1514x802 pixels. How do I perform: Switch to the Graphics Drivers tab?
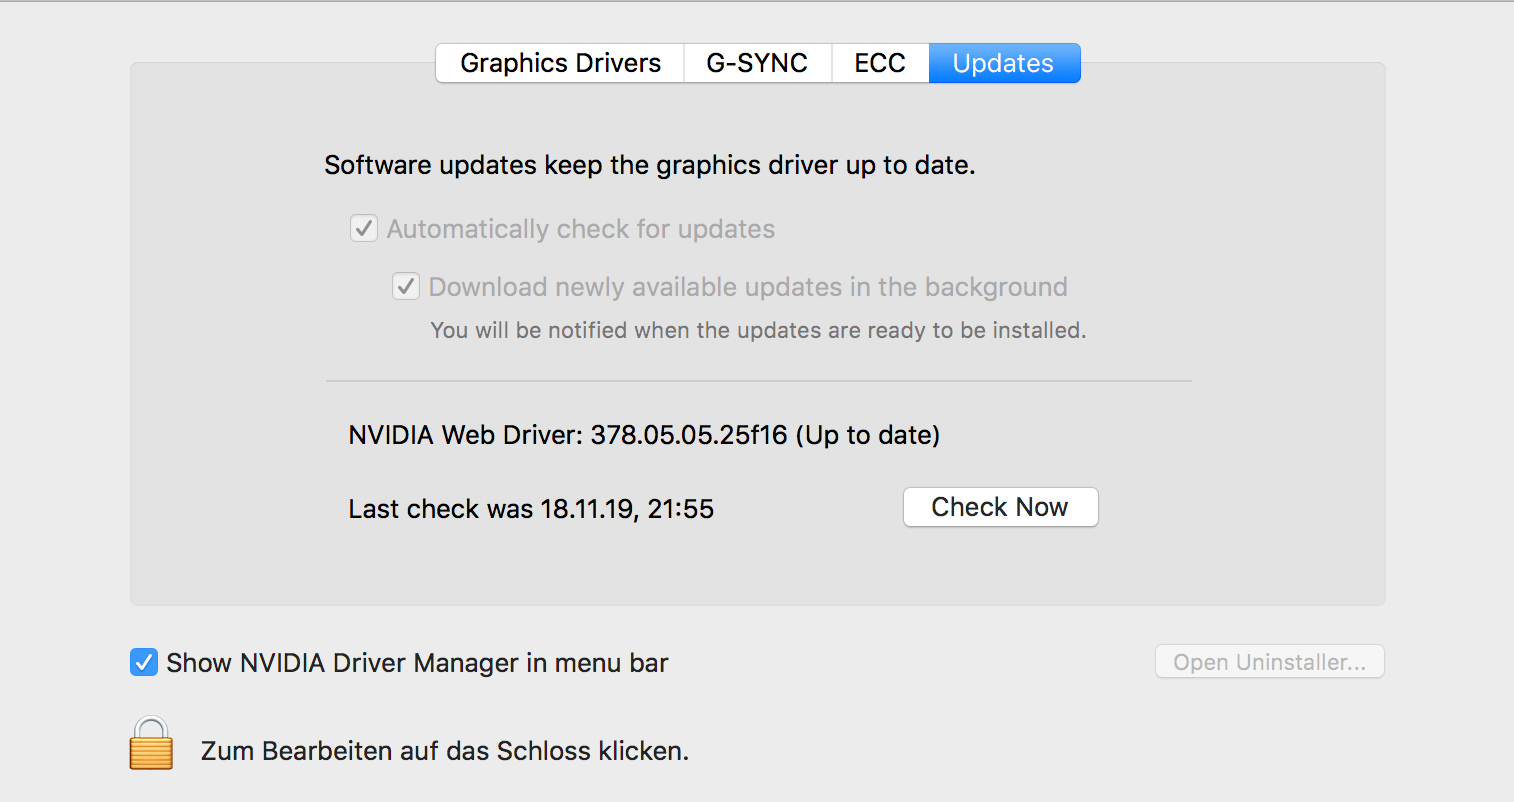[x=560, y=63]
